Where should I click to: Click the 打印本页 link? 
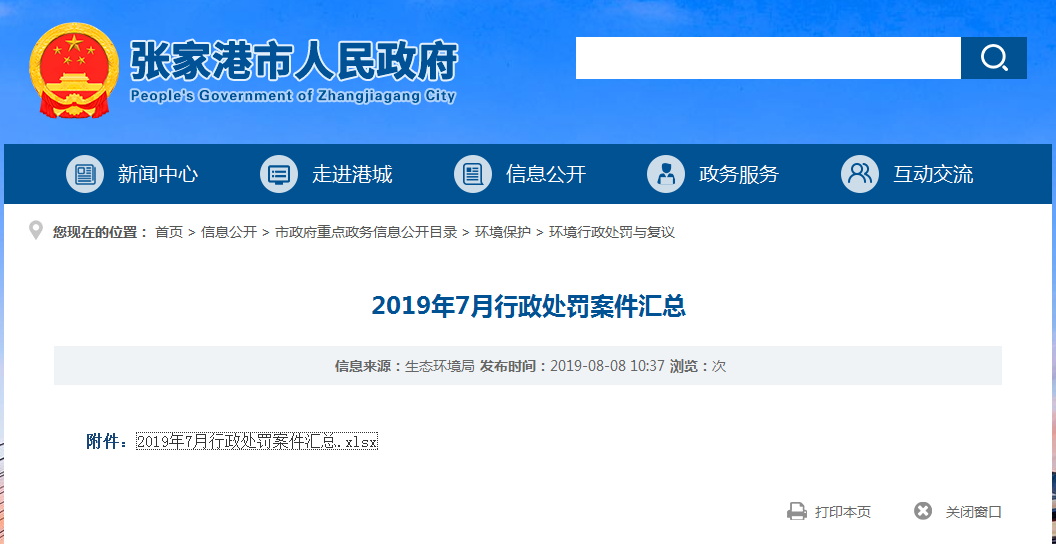(x=843, y=512)
